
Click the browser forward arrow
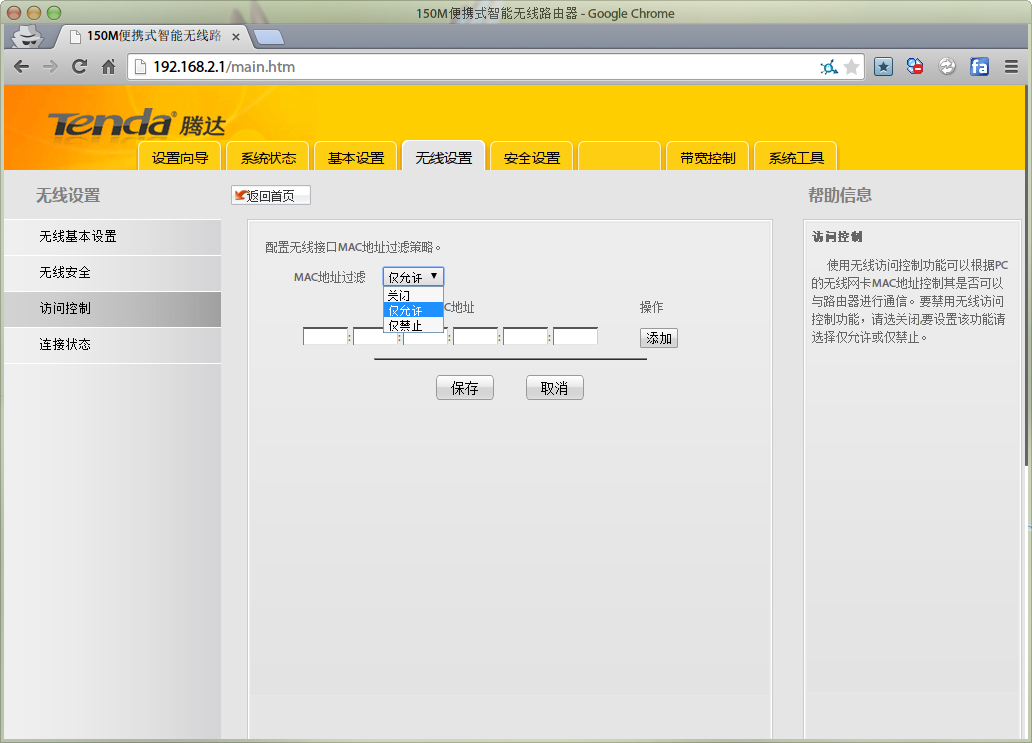(50, 66)
